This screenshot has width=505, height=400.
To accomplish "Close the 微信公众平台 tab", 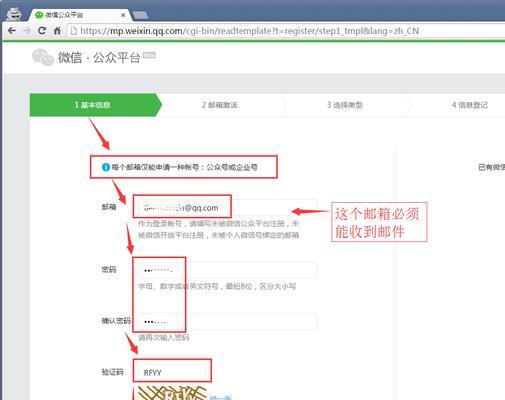I will point(123,15).
